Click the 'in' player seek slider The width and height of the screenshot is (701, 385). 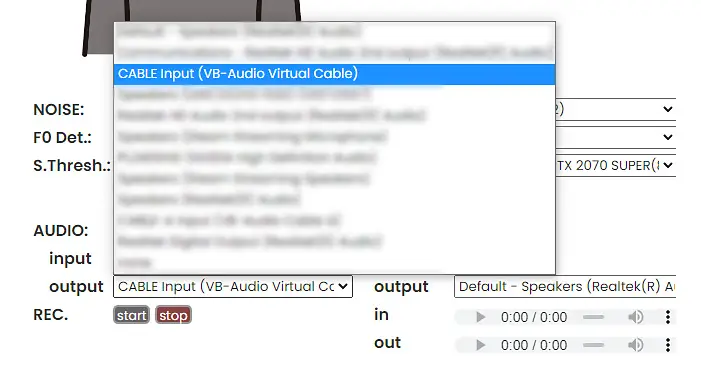click(x=594, y=317)
